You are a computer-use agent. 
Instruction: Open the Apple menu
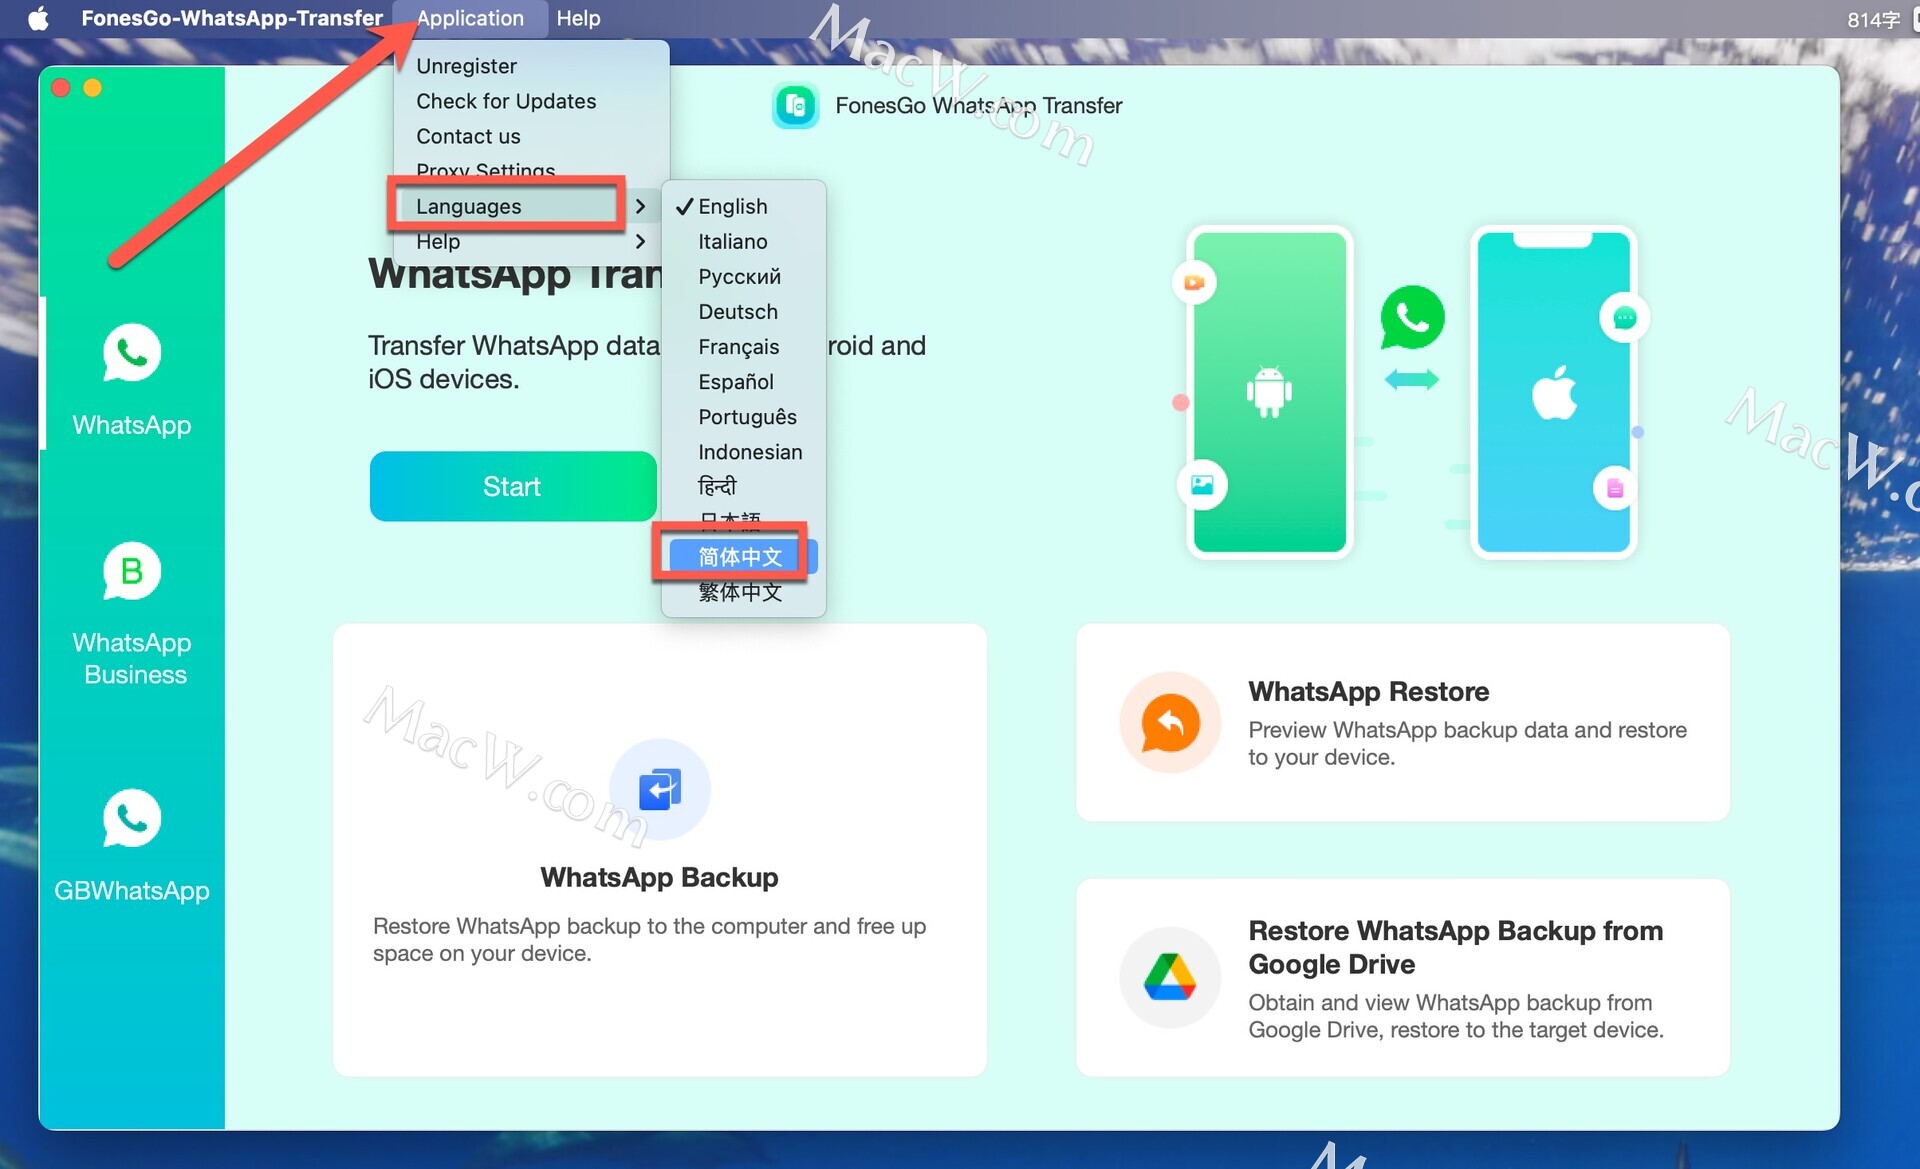tap(38, 18)
